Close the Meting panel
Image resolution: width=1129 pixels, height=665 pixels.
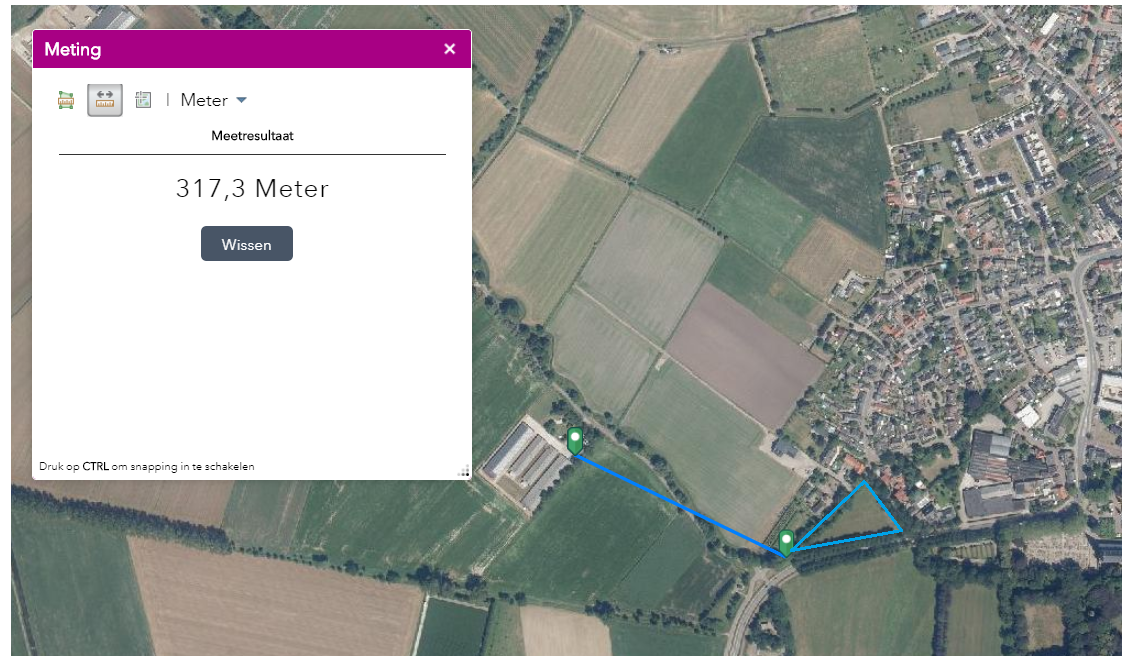click(x=450, y=49)
